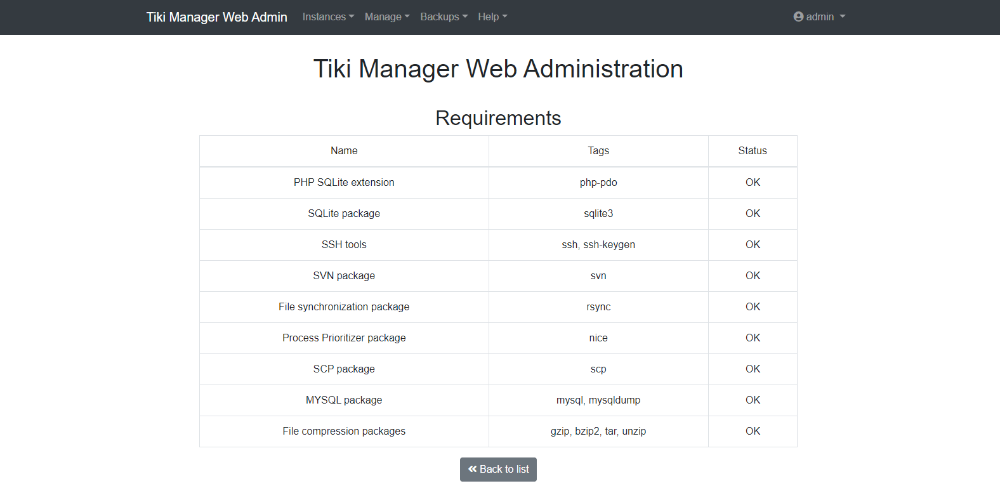The width and height of the screenshot is (1000, 498).
Task: Select the File synchronization package row
Action: tap(498, 307)
